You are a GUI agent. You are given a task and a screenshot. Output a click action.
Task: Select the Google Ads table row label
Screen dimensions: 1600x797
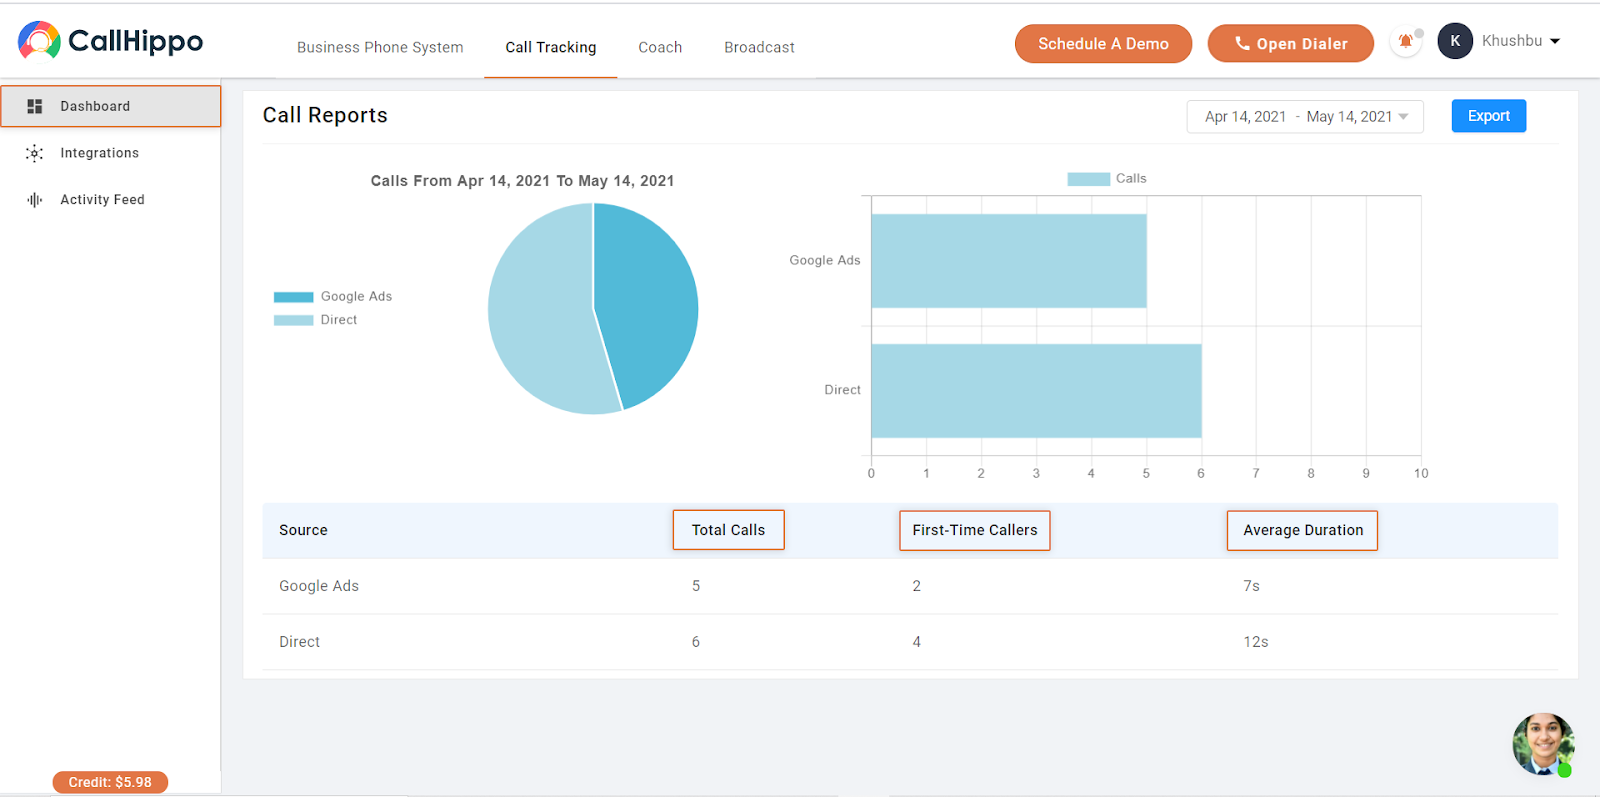319,586
